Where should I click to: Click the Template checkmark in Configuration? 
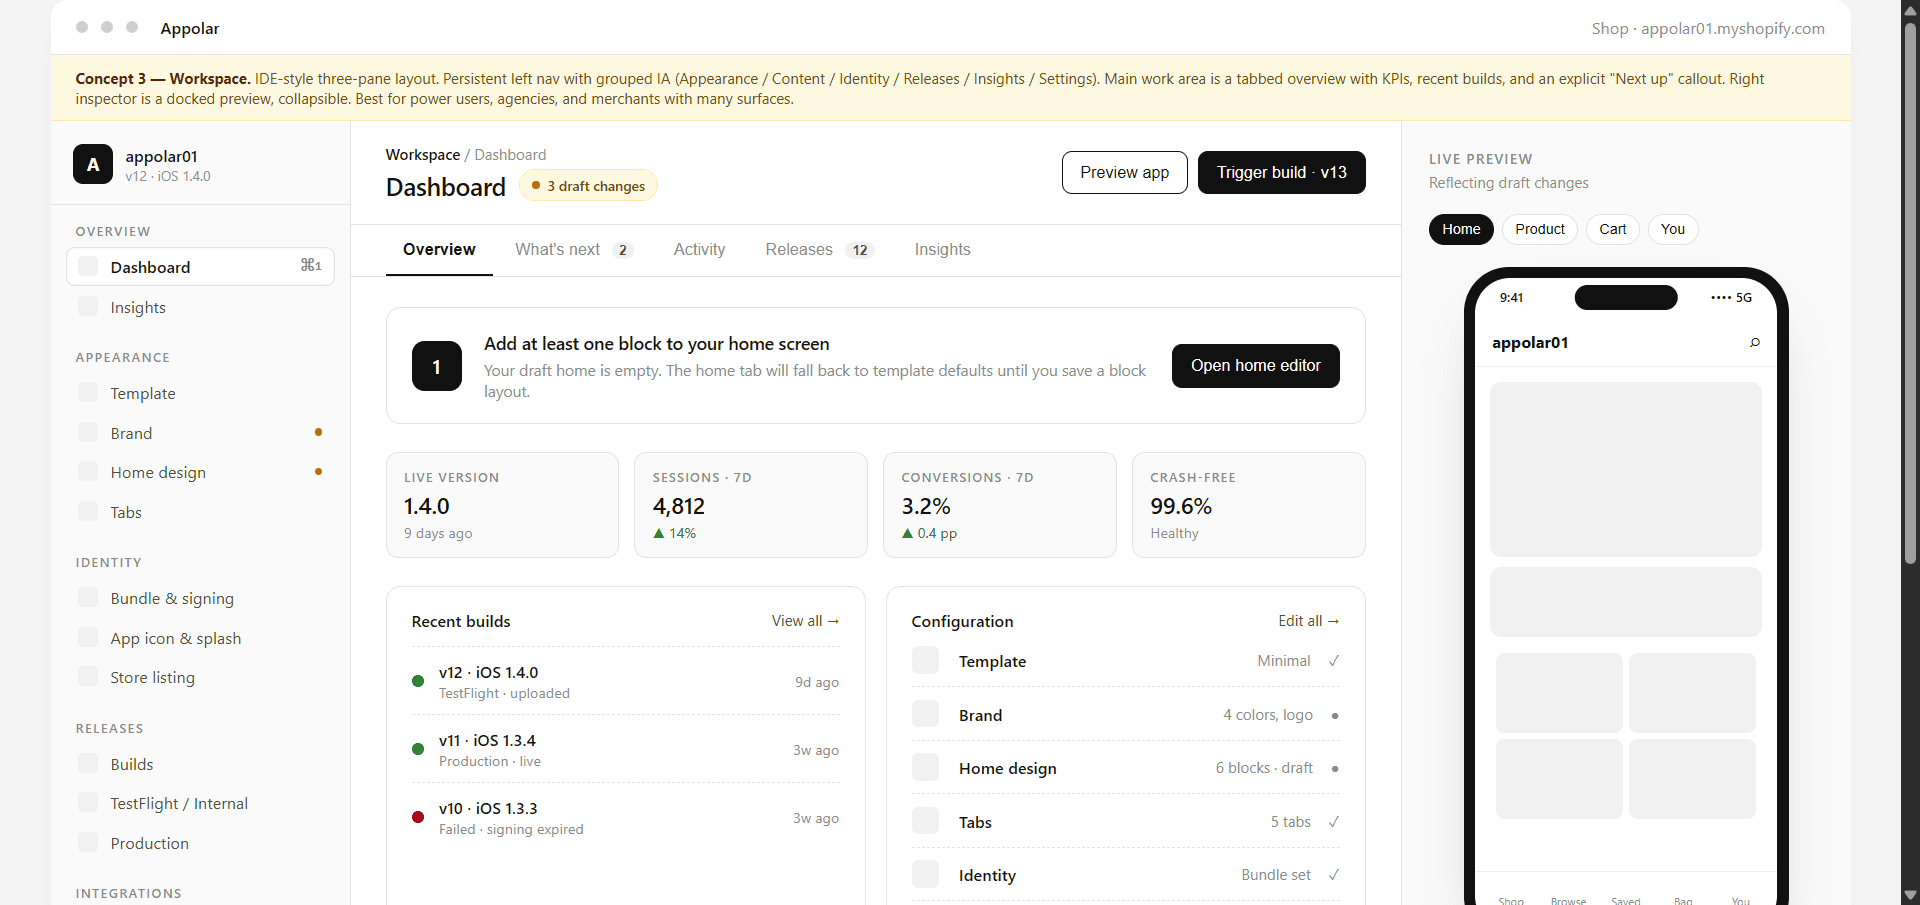(1334, 661)
